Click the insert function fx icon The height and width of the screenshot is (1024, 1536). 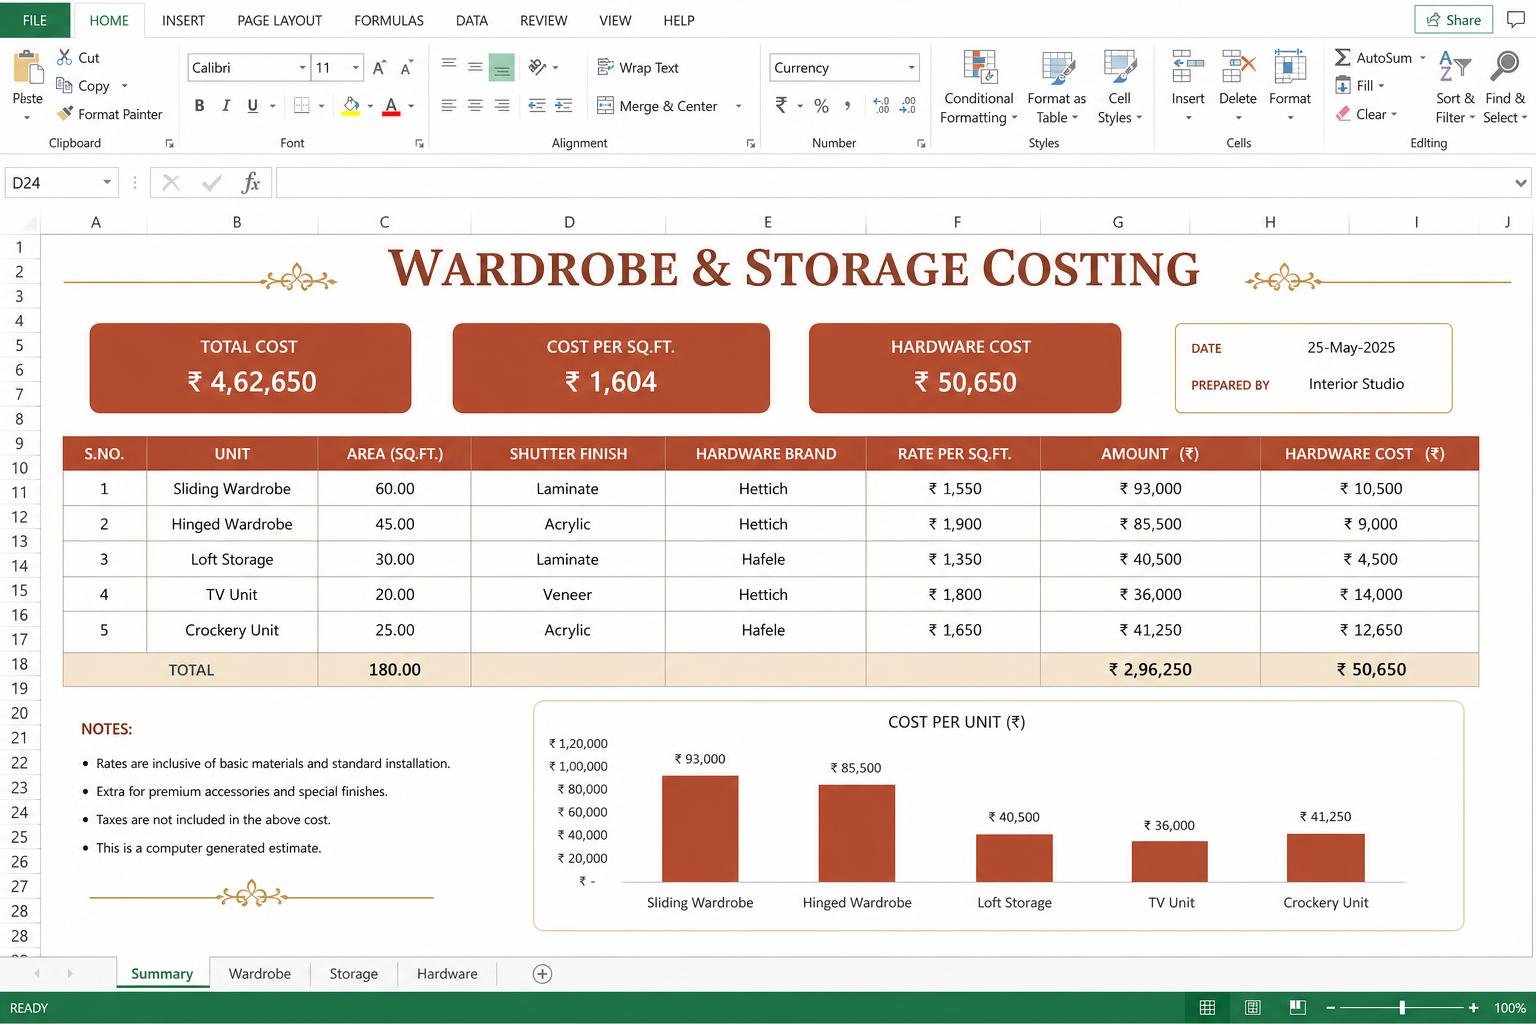251,183
